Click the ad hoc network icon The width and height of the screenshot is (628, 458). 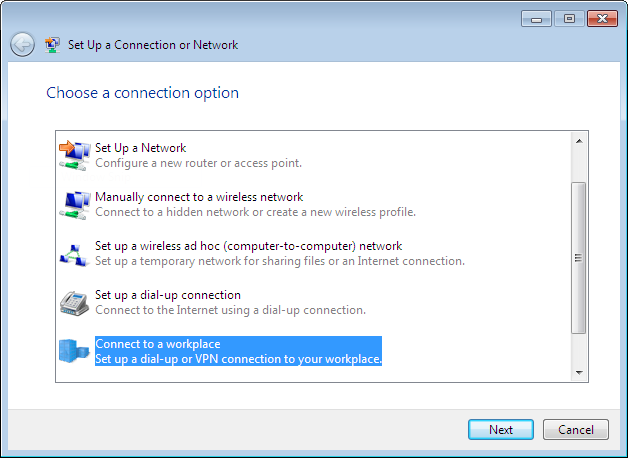coord(75,253)
